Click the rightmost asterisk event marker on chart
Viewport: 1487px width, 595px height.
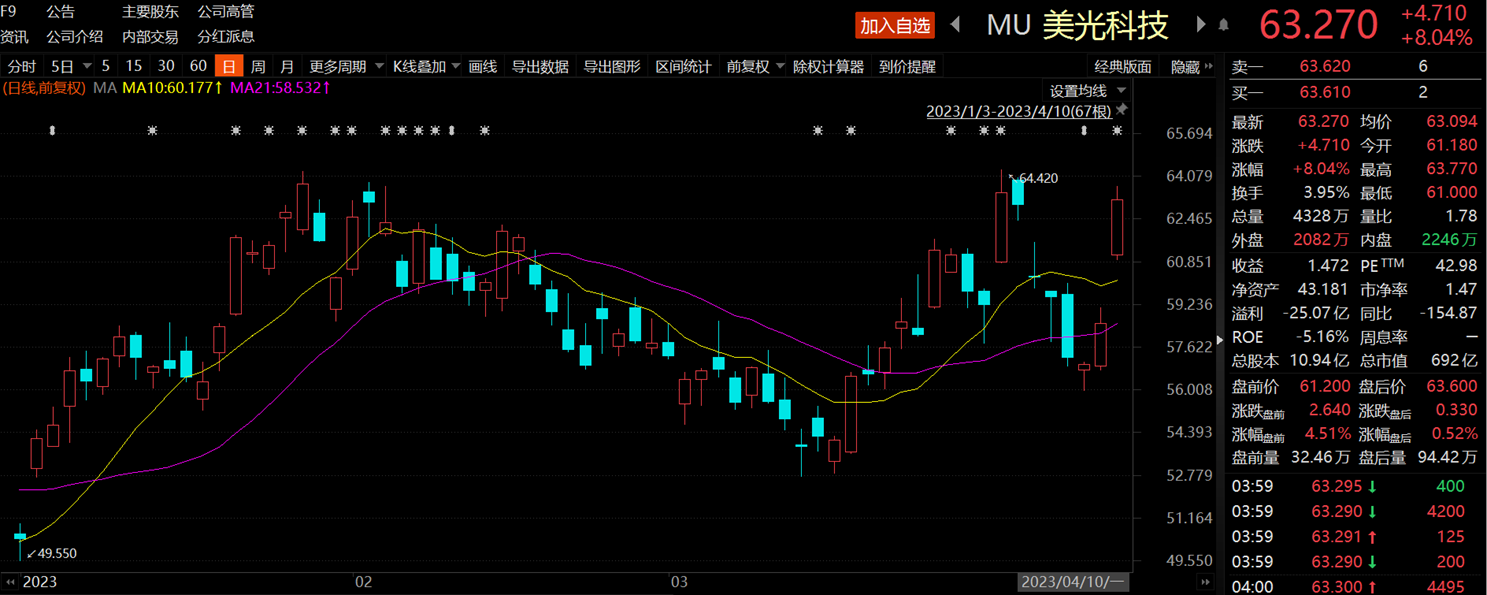[1117, 131]
